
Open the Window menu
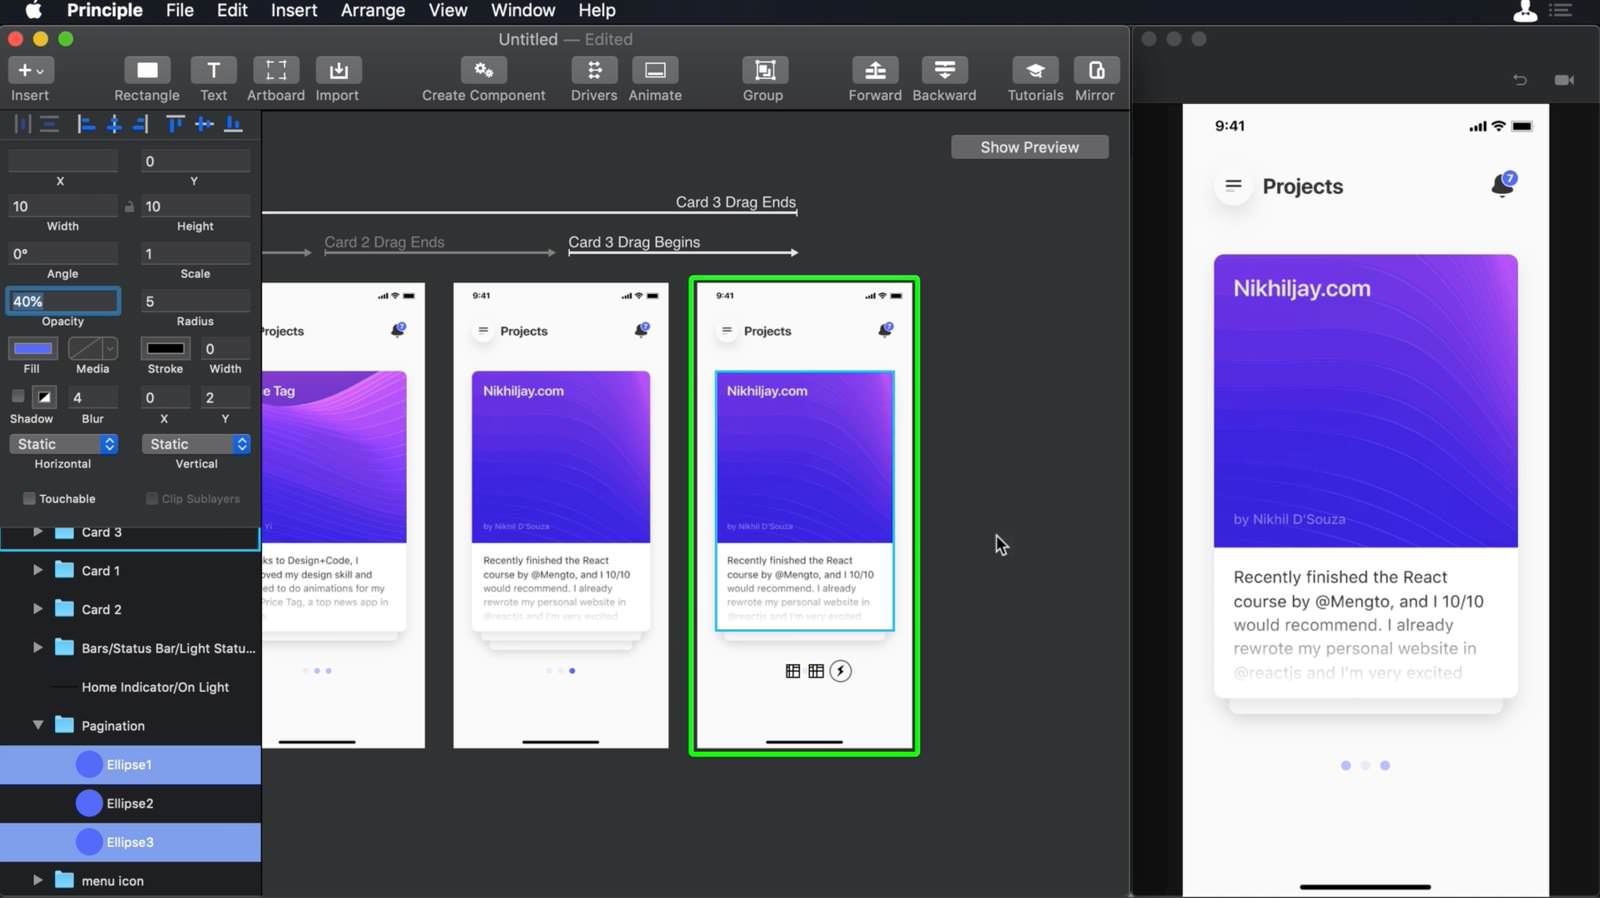pyautogui.click(x=523, y=10)
